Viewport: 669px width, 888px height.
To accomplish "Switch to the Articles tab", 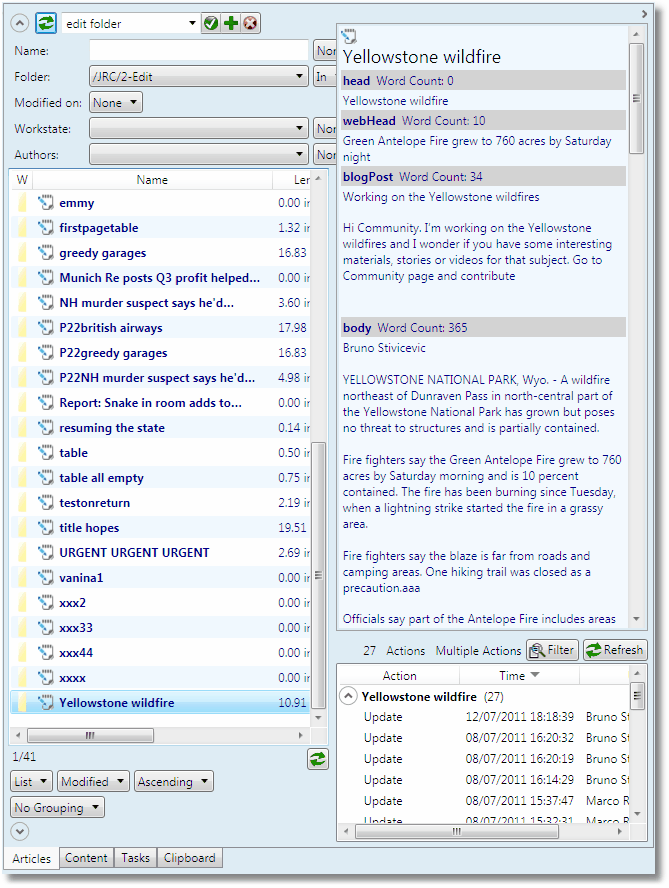I will pos(31,859).
